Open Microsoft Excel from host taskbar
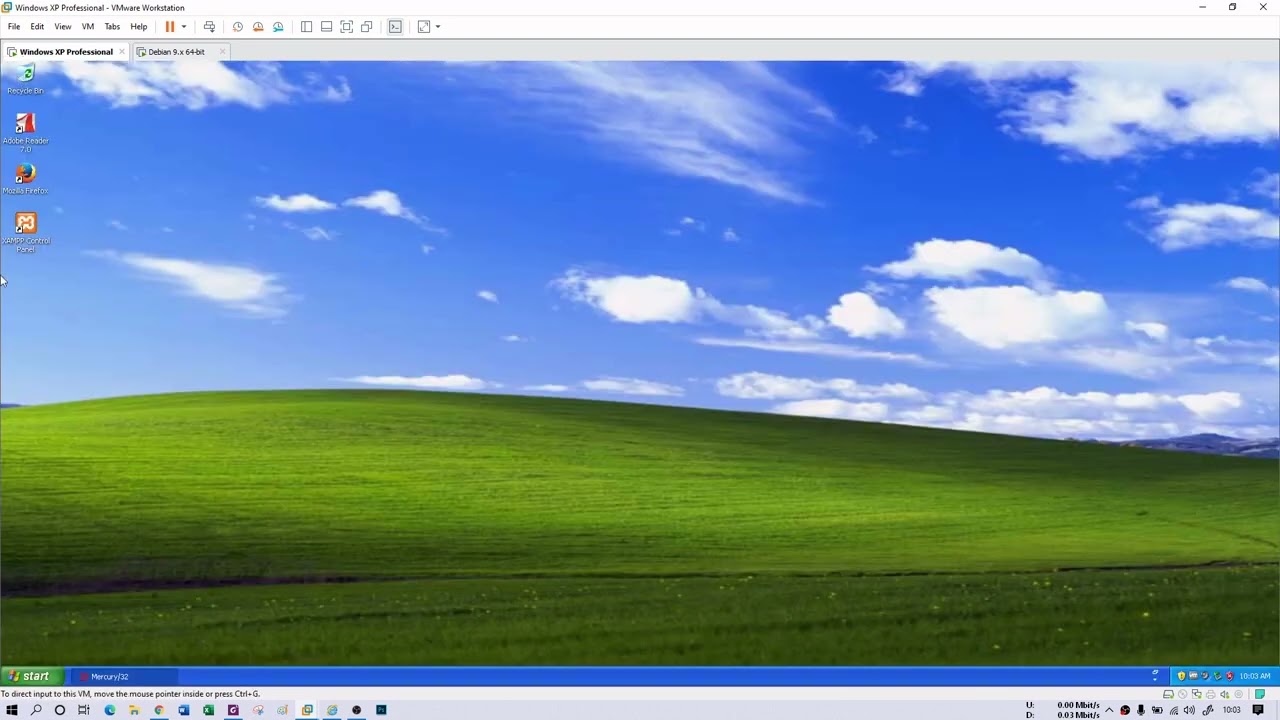The height and width of the screenshot is (720, 1280). click(208, 710)
